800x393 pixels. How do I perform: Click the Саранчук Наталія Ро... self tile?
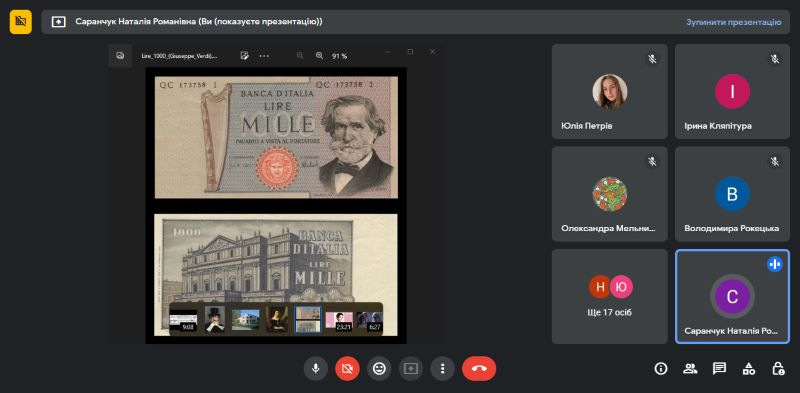tap(732, 297)
